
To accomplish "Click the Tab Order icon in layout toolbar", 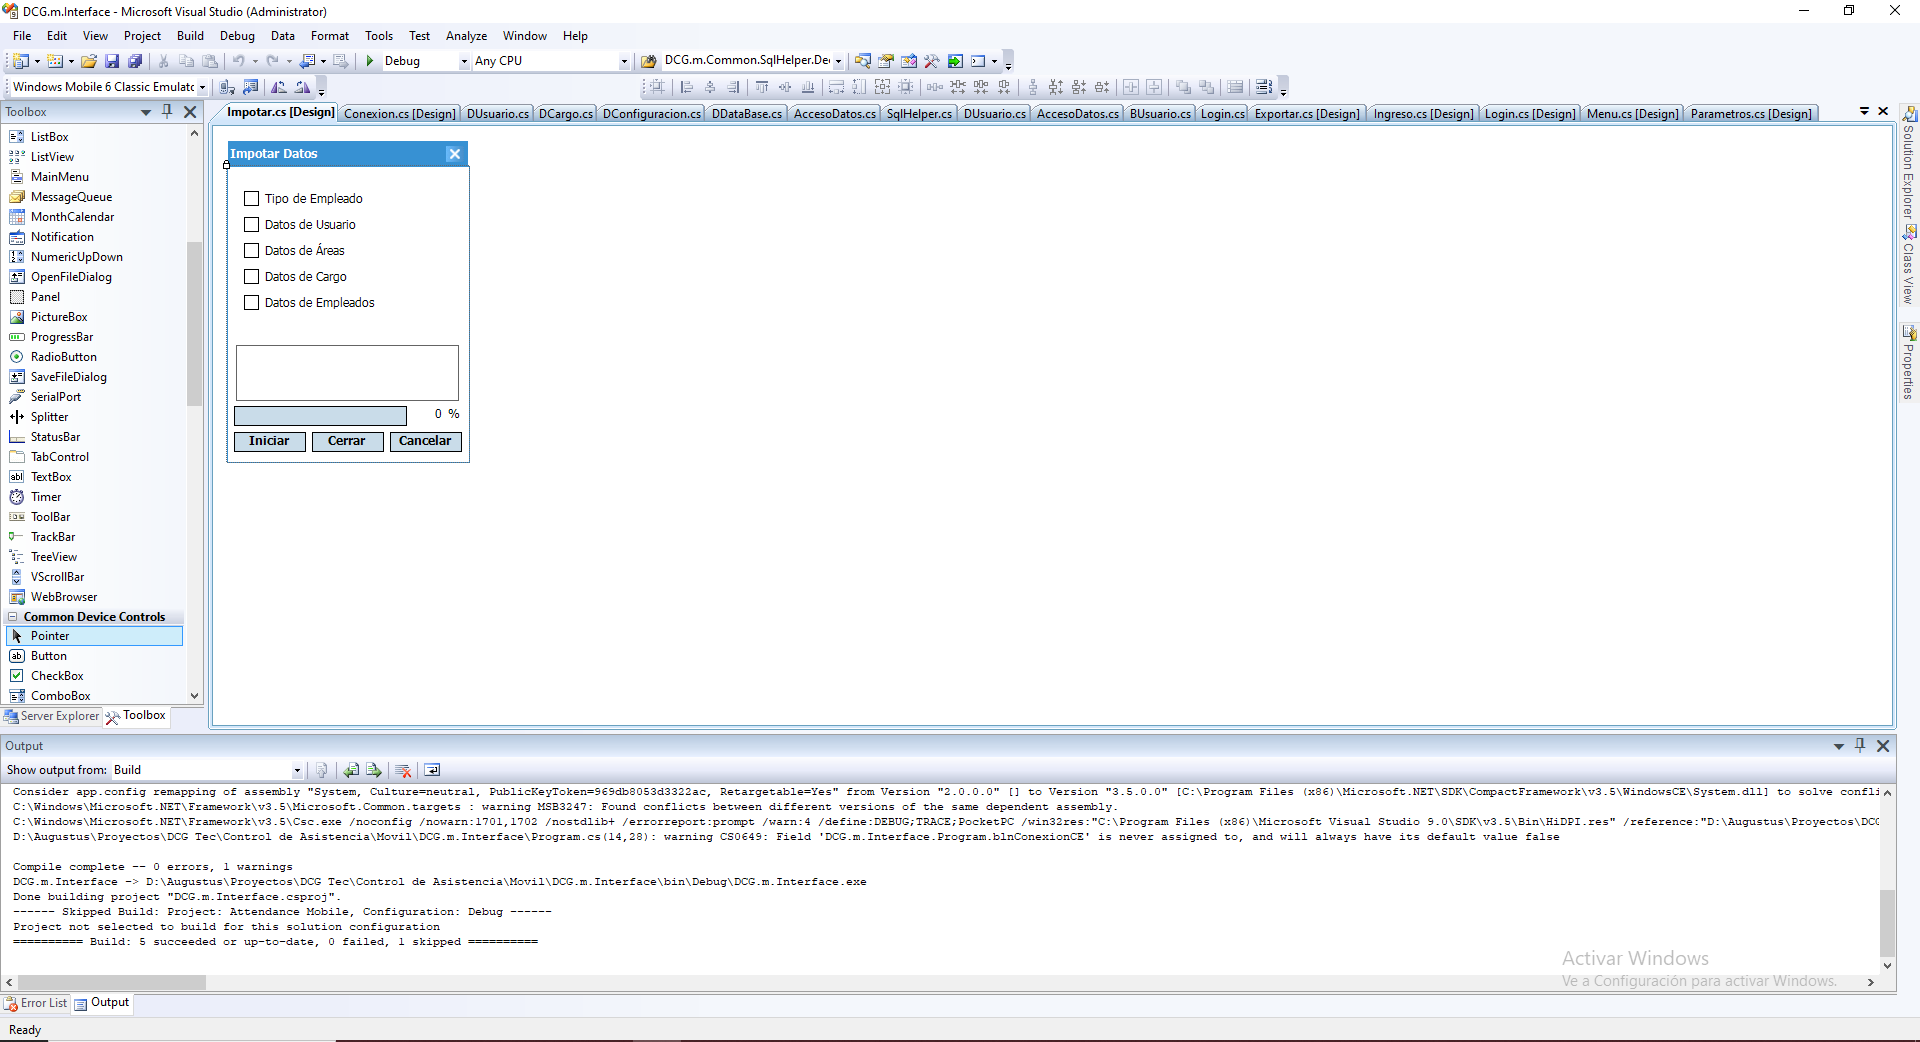I will 1264,87.
